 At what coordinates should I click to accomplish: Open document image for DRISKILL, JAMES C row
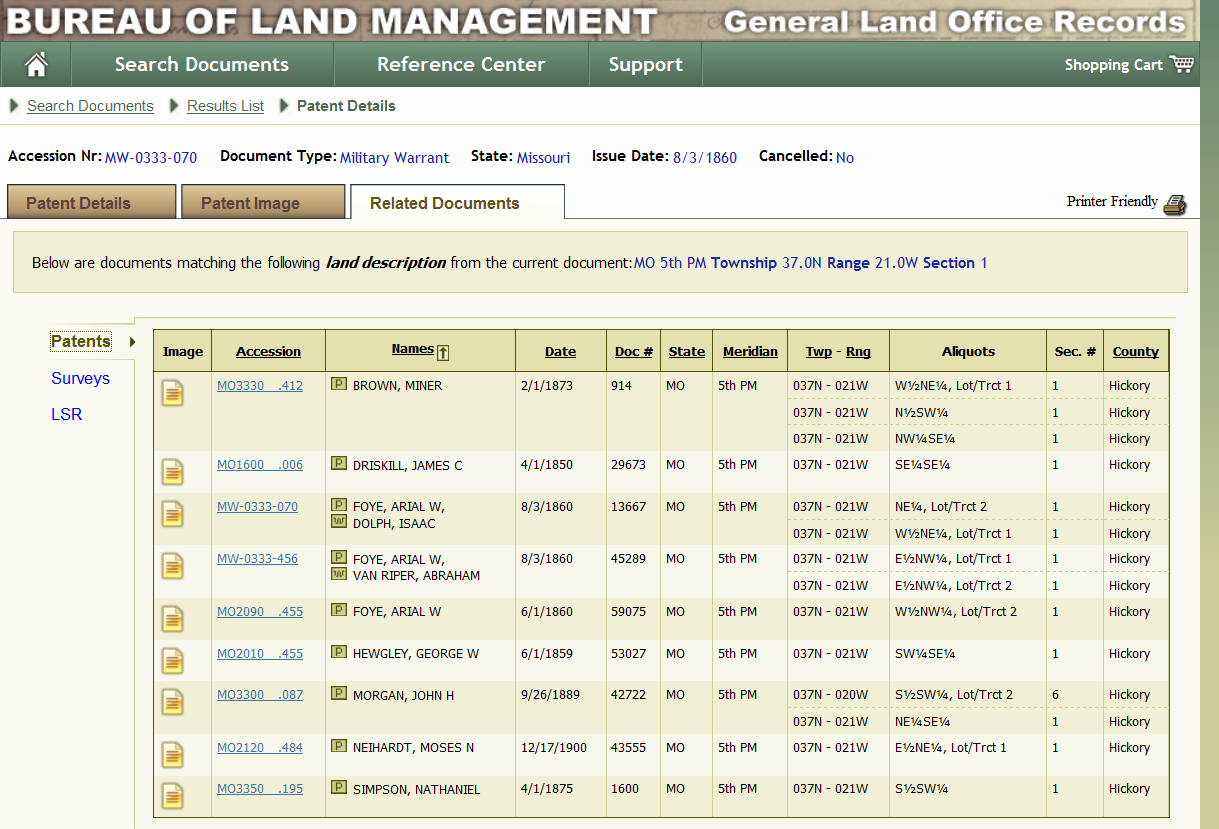click(173, 472)
